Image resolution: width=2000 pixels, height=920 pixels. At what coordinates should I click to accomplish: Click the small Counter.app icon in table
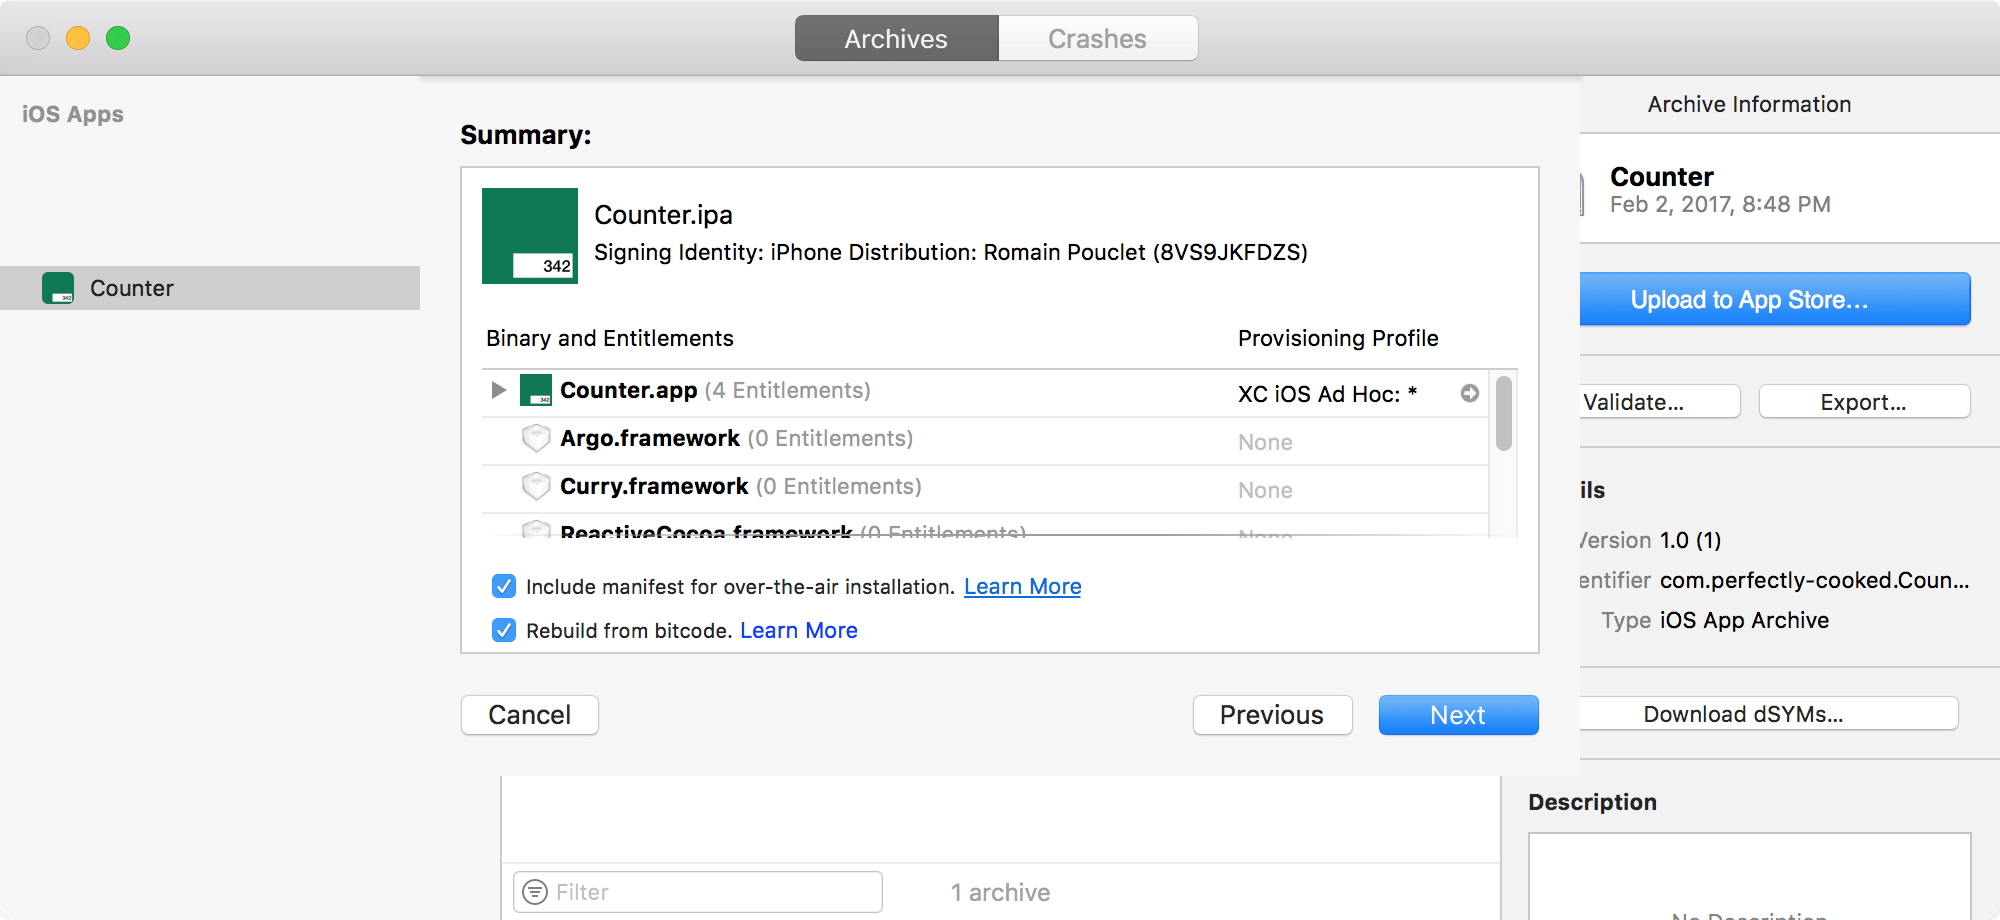(x=536, y=390)
